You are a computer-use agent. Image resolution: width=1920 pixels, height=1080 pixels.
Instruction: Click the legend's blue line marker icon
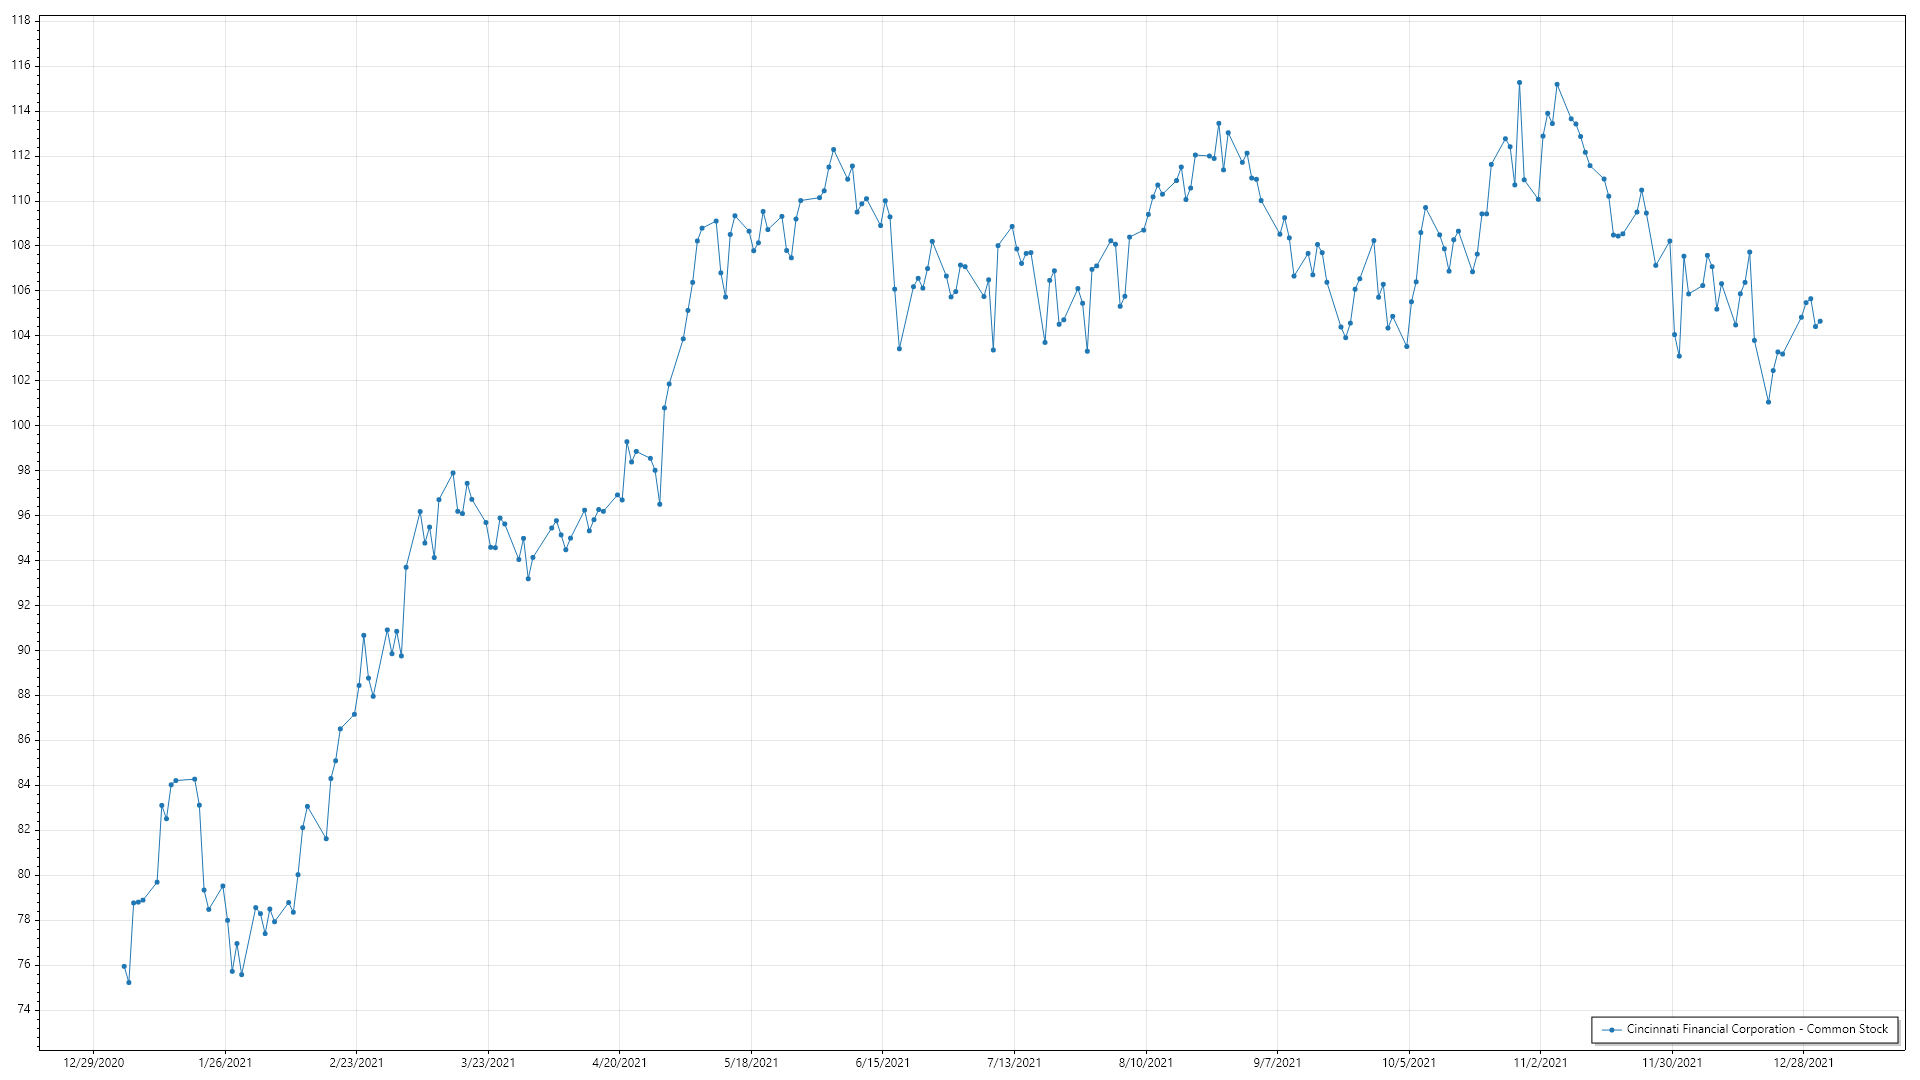1612,1030
